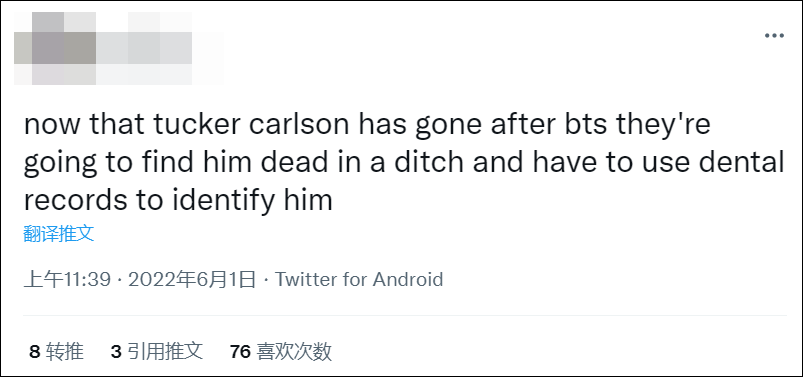Screen dimensions: 803x377
Task: View the 喜欢次数 likes list
Action: [x=281, y=352]
